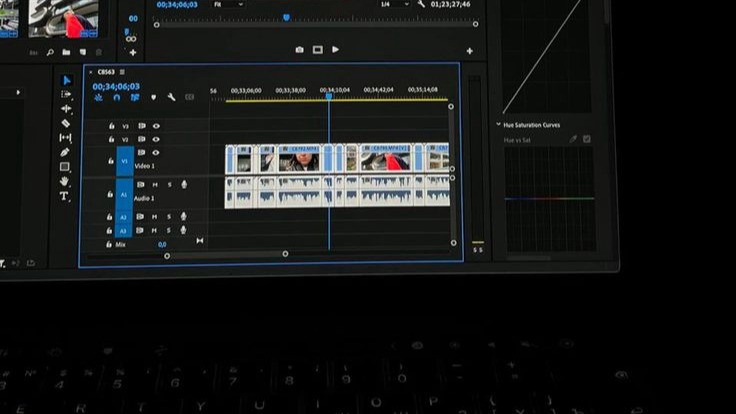Toggle sync lock on V3
This screenshot has width=736, height=414.
tap(141, 126)
